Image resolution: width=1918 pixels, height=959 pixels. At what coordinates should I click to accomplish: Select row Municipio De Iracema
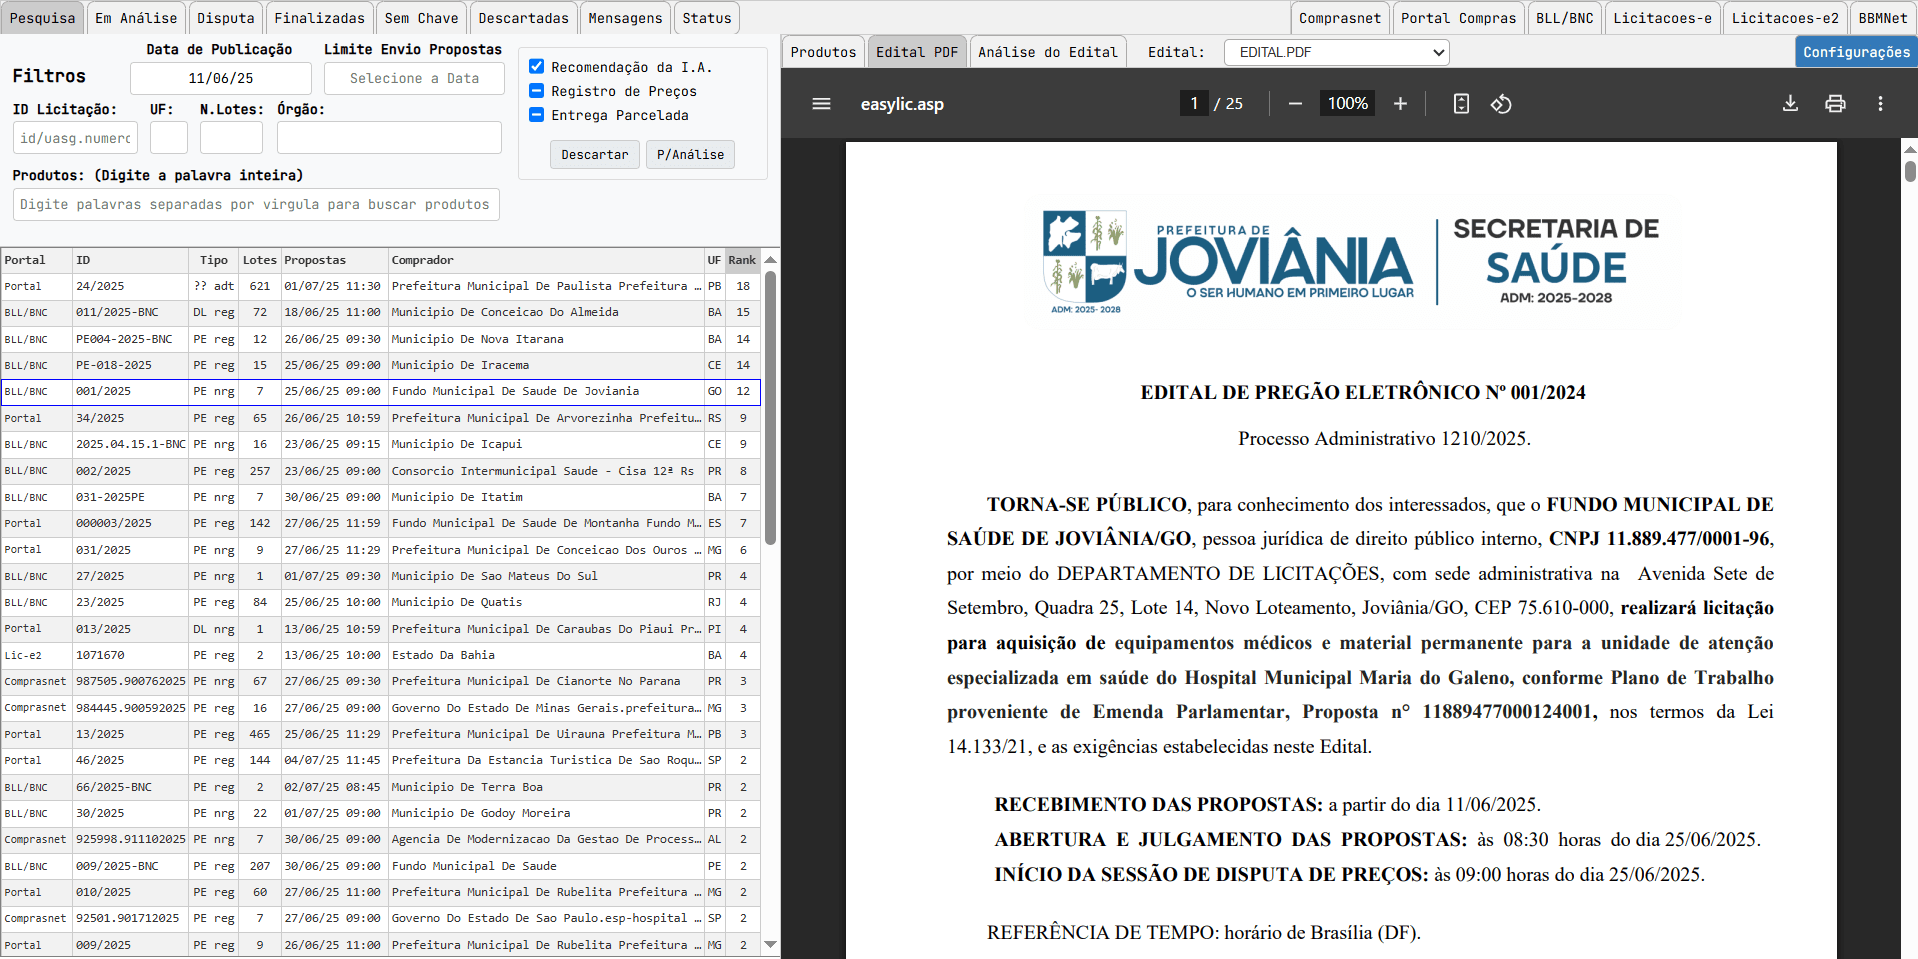[x=381, y=365]
